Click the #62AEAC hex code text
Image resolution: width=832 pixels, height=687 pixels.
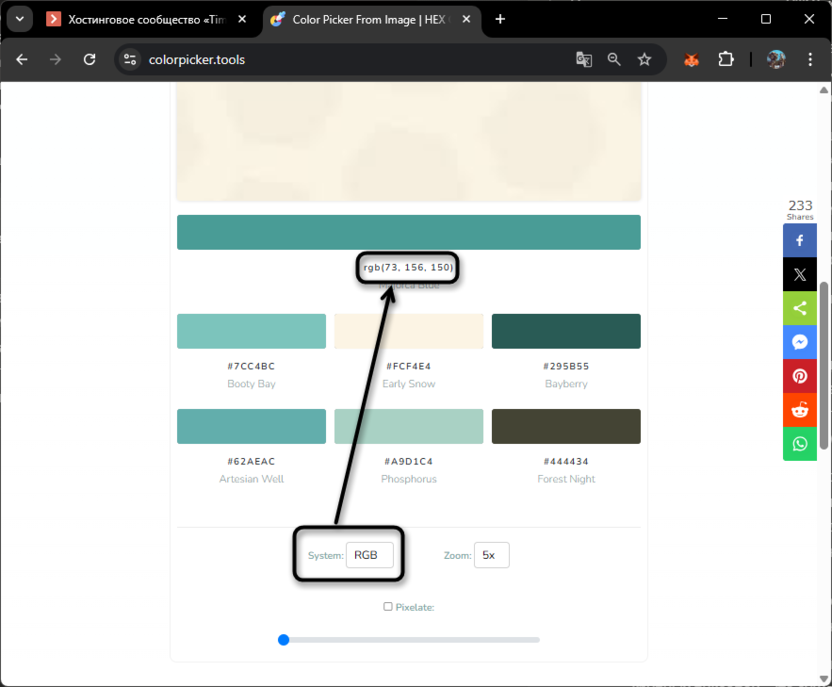click(252, 462)
